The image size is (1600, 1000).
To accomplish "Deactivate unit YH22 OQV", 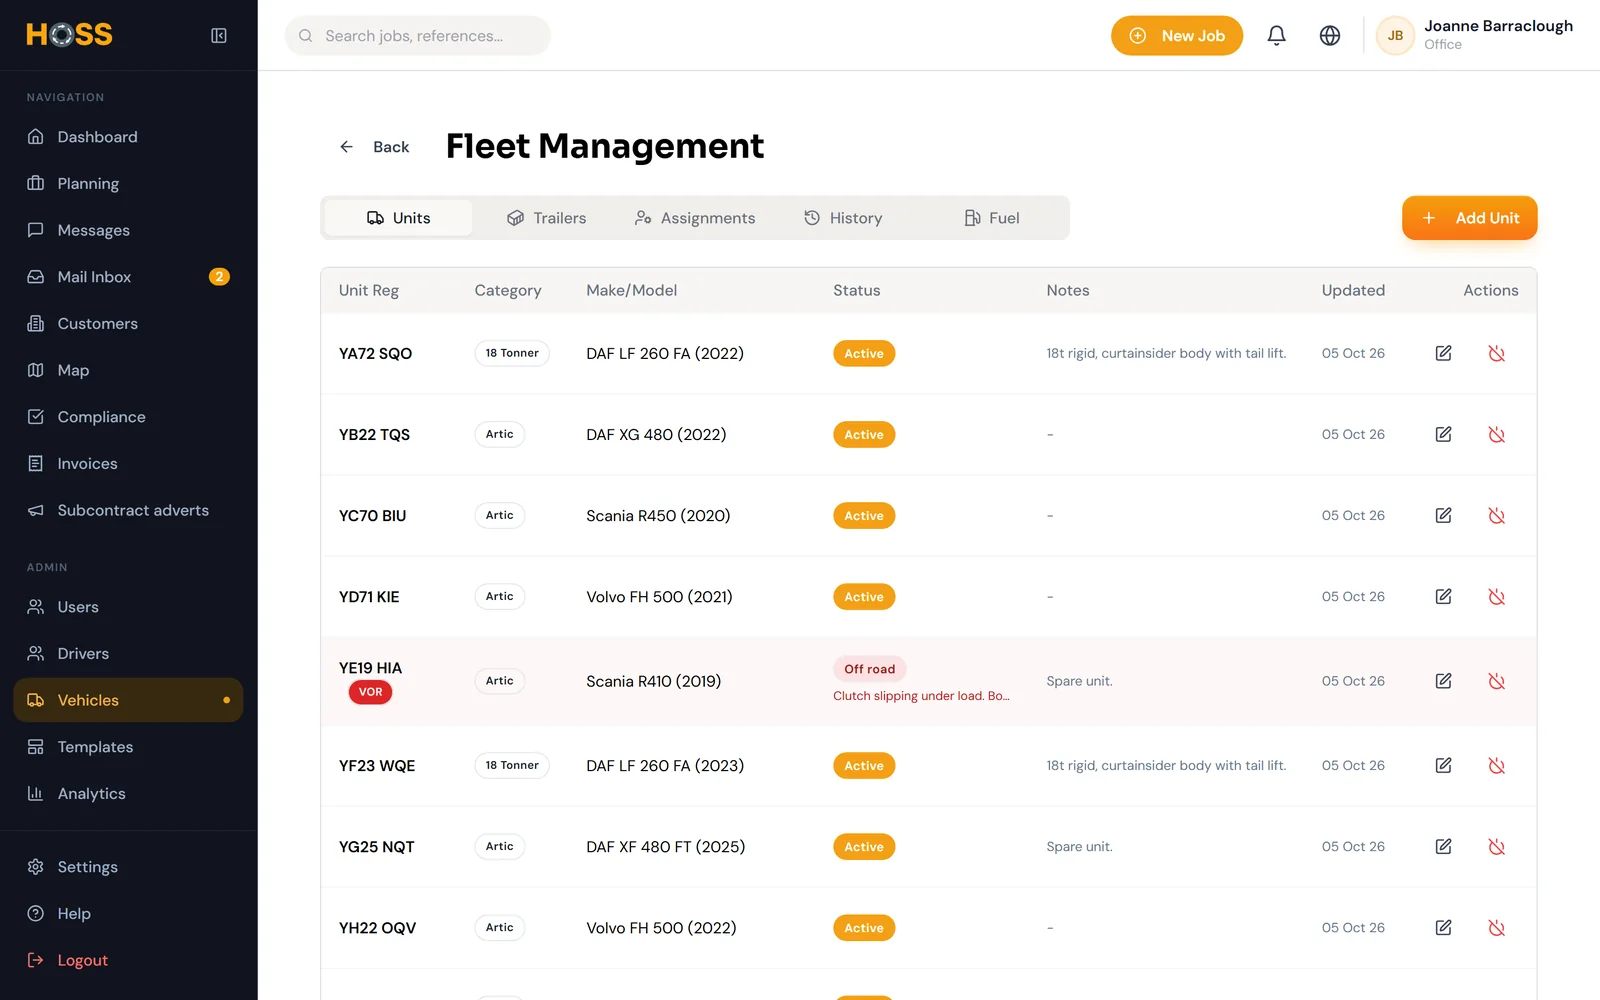I will point(1496,927).
